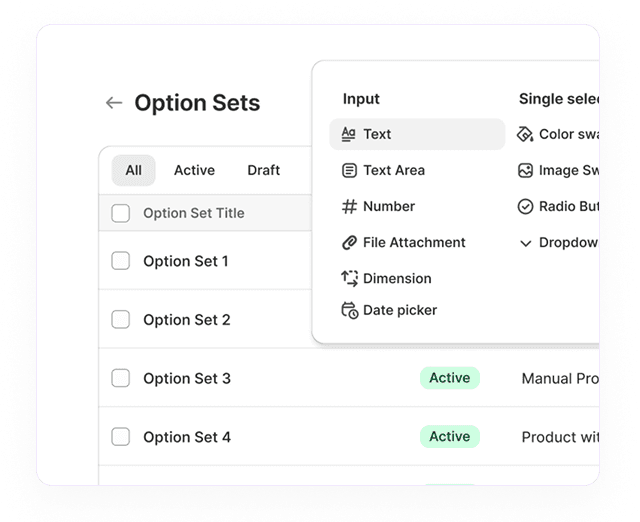The image size is (640, 522).
Task: Choose the Text Area icon
Action: 349,170
